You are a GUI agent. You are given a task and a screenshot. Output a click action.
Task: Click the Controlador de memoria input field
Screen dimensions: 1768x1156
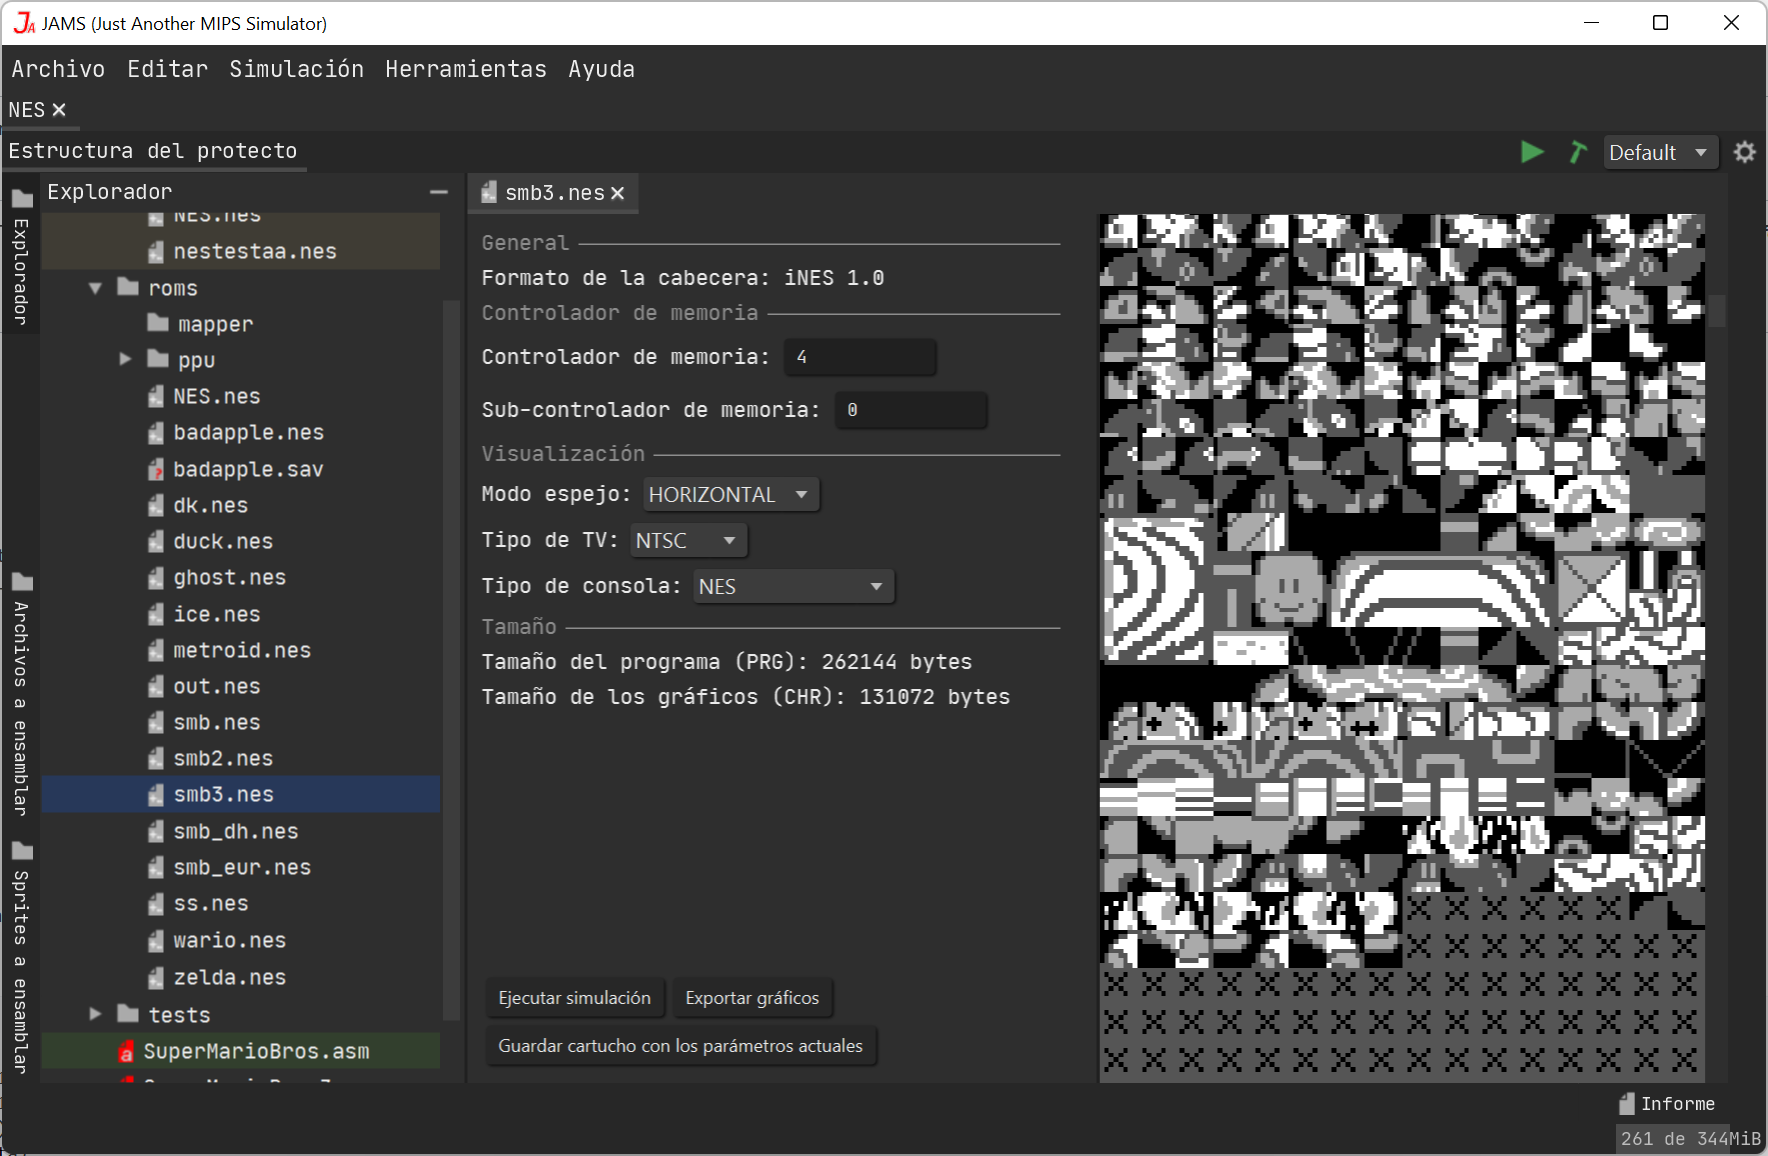[x=859, y=357]
